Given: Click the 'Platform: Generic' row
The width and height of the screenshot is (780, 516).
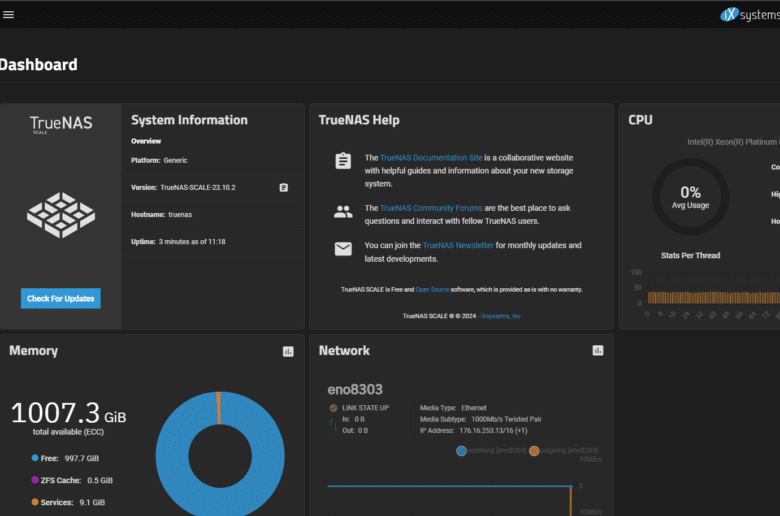Looking at the screenshot, I should point(213,161).
